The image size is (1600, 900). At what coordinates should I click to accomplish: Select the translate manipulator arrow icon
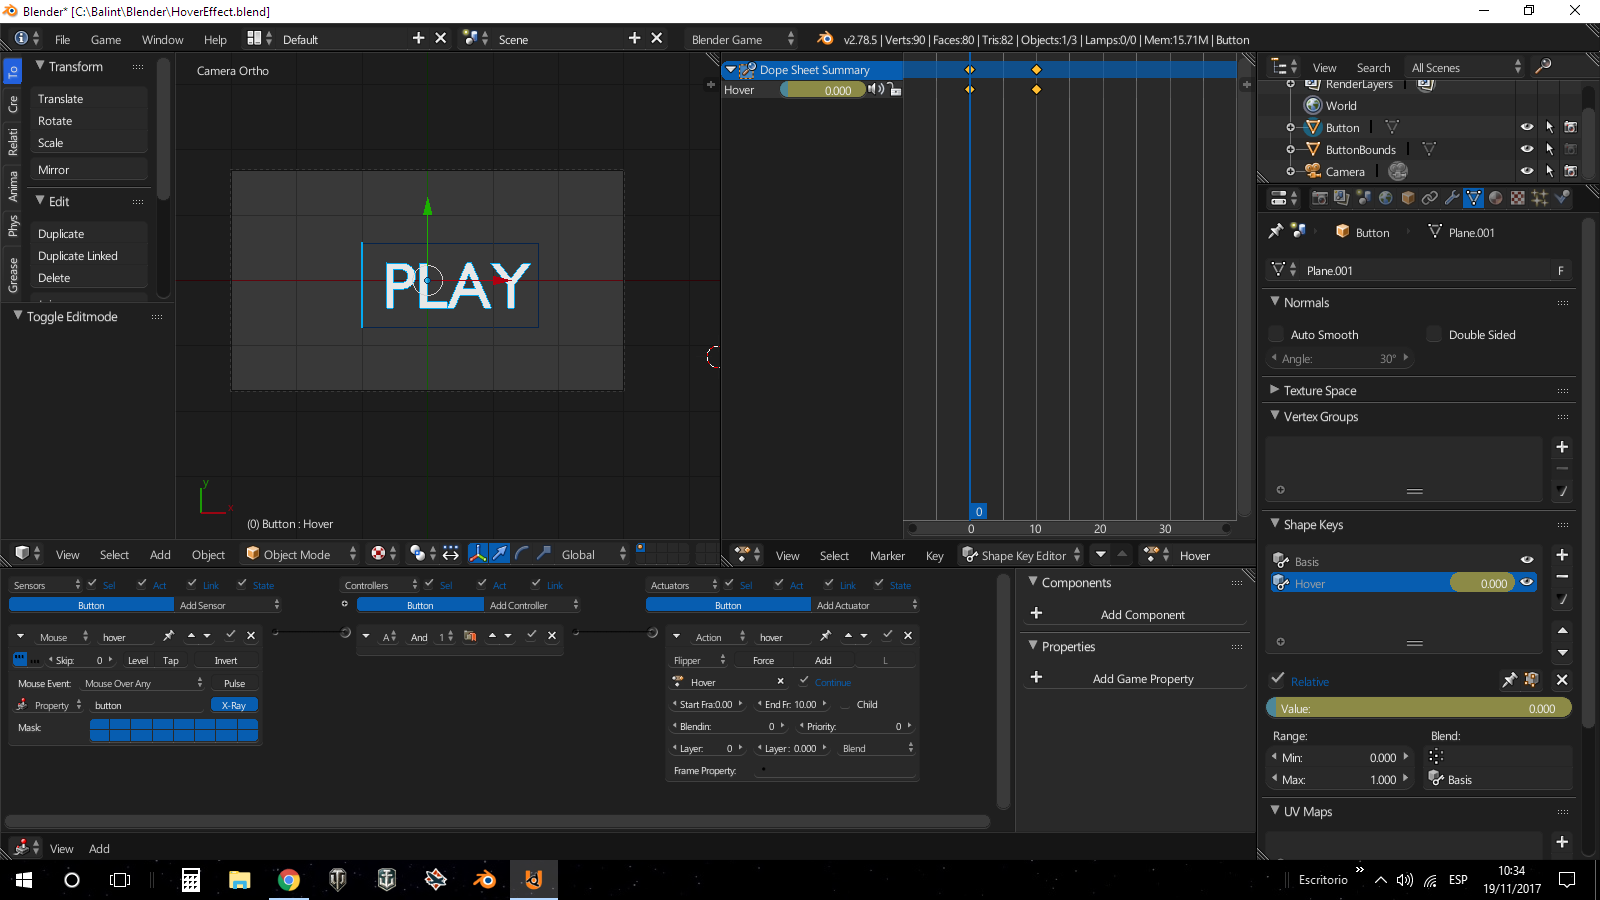click(499, 554)
